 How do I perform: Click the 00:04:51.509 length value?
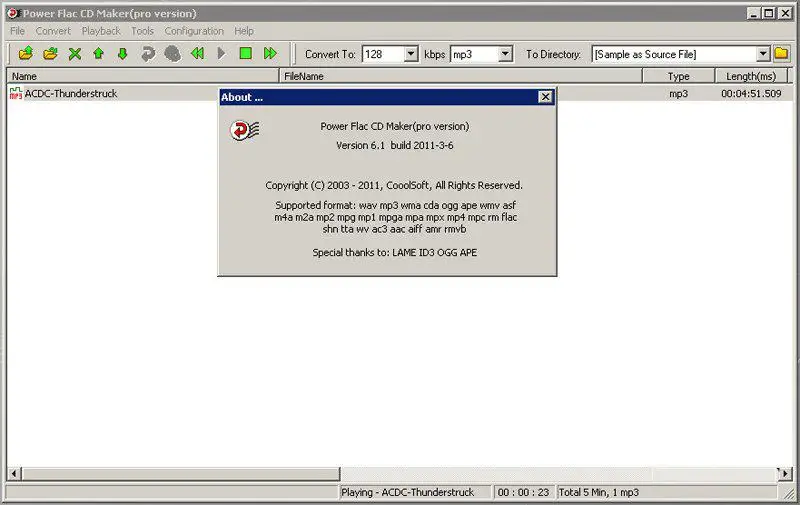tap(751, 94)
